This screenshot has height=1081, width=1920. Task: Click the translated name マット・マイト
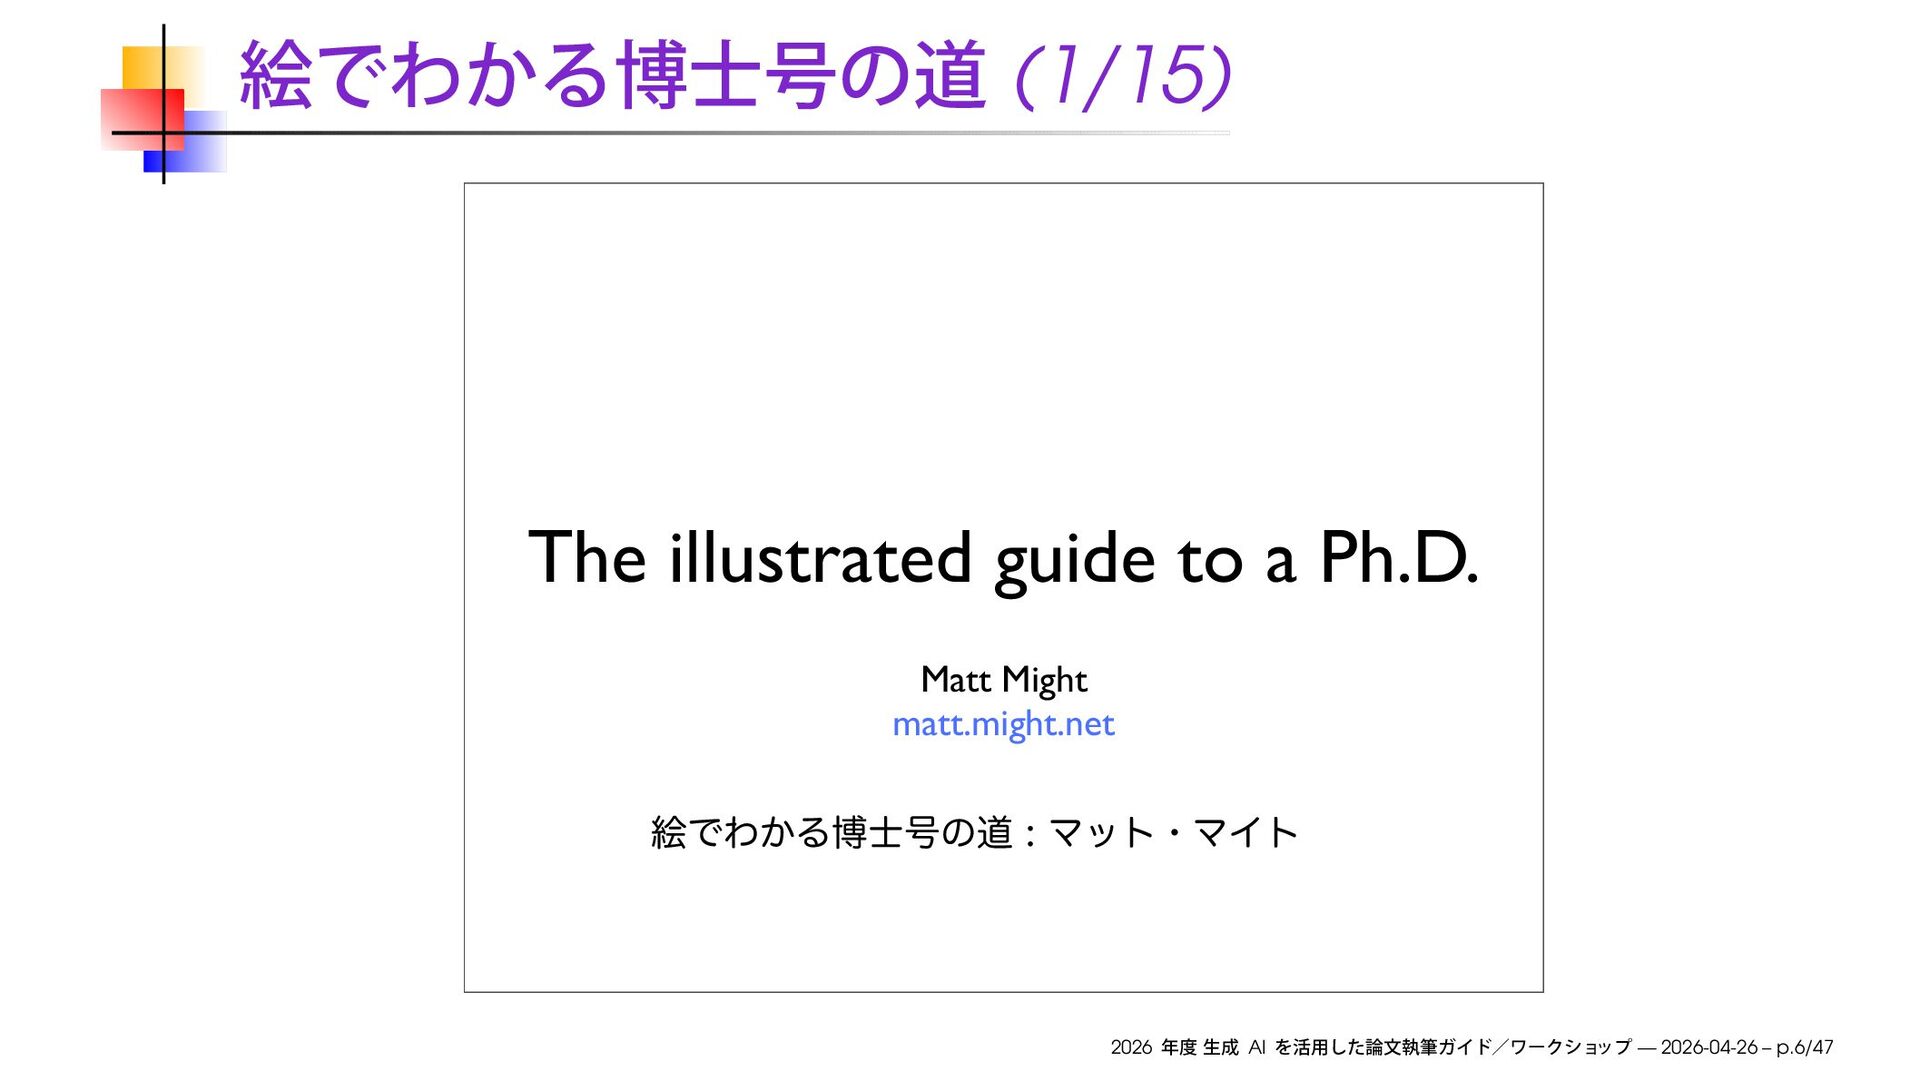1173,832
